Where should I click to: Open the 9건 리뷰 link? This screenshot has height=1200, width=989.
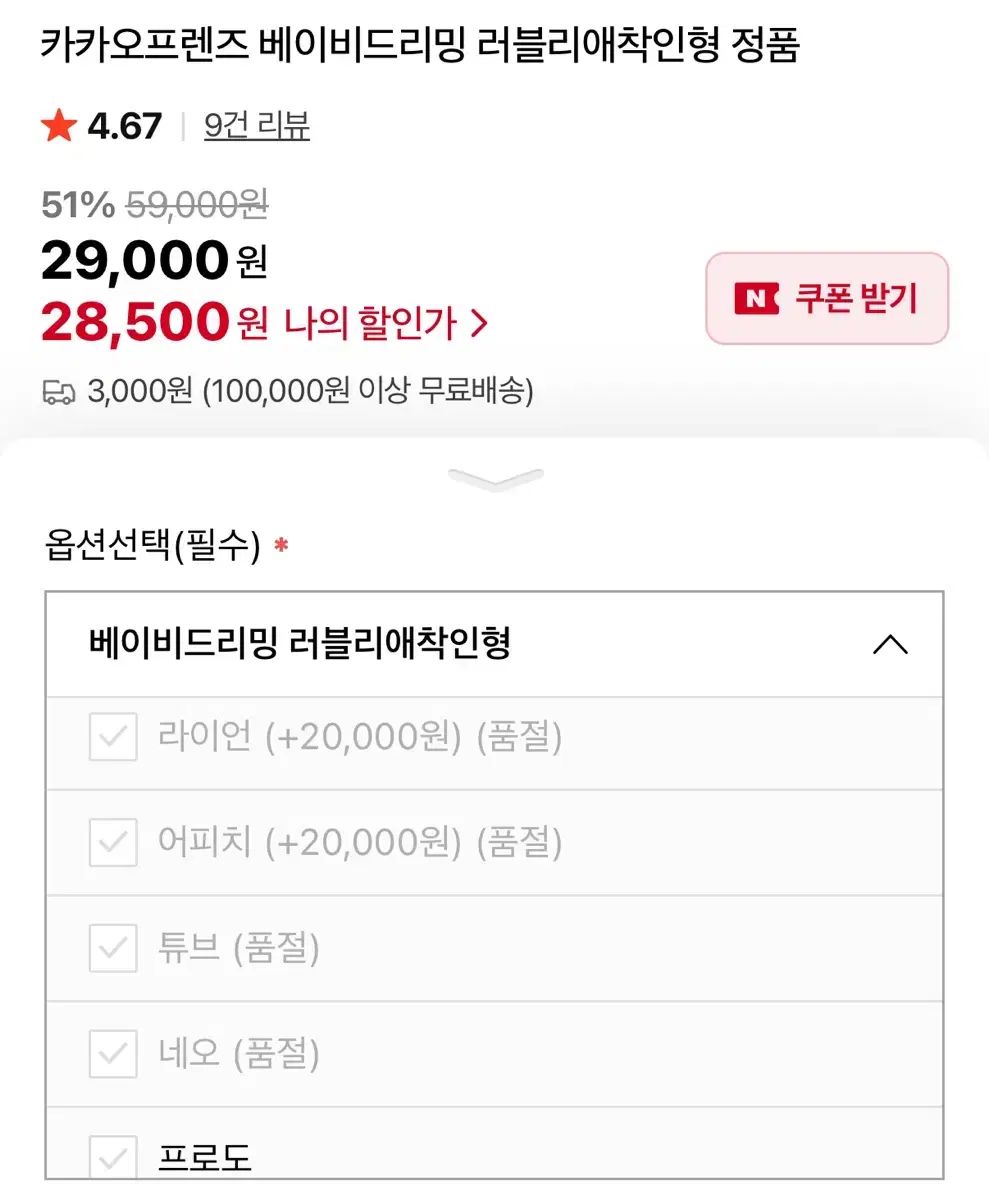(x=257, y=126)
